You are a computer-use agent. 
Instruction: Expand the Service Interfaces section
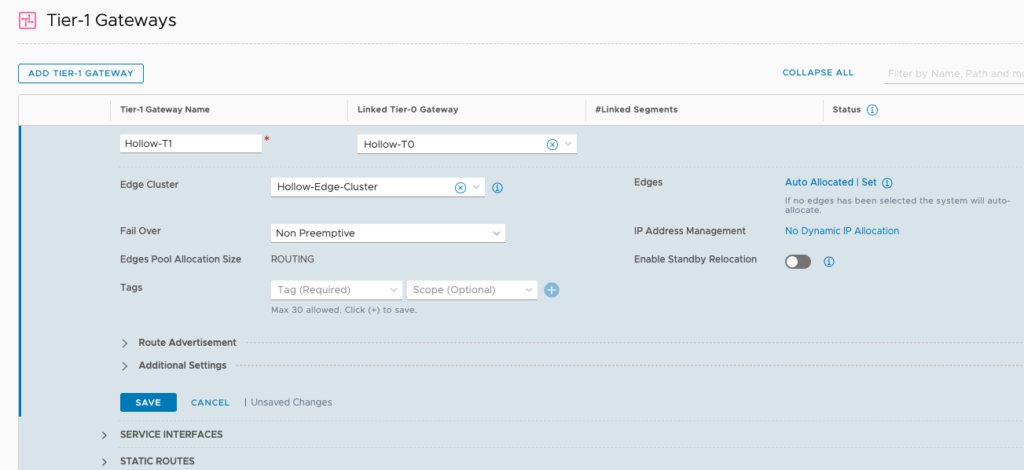click(x=105, y=435)
